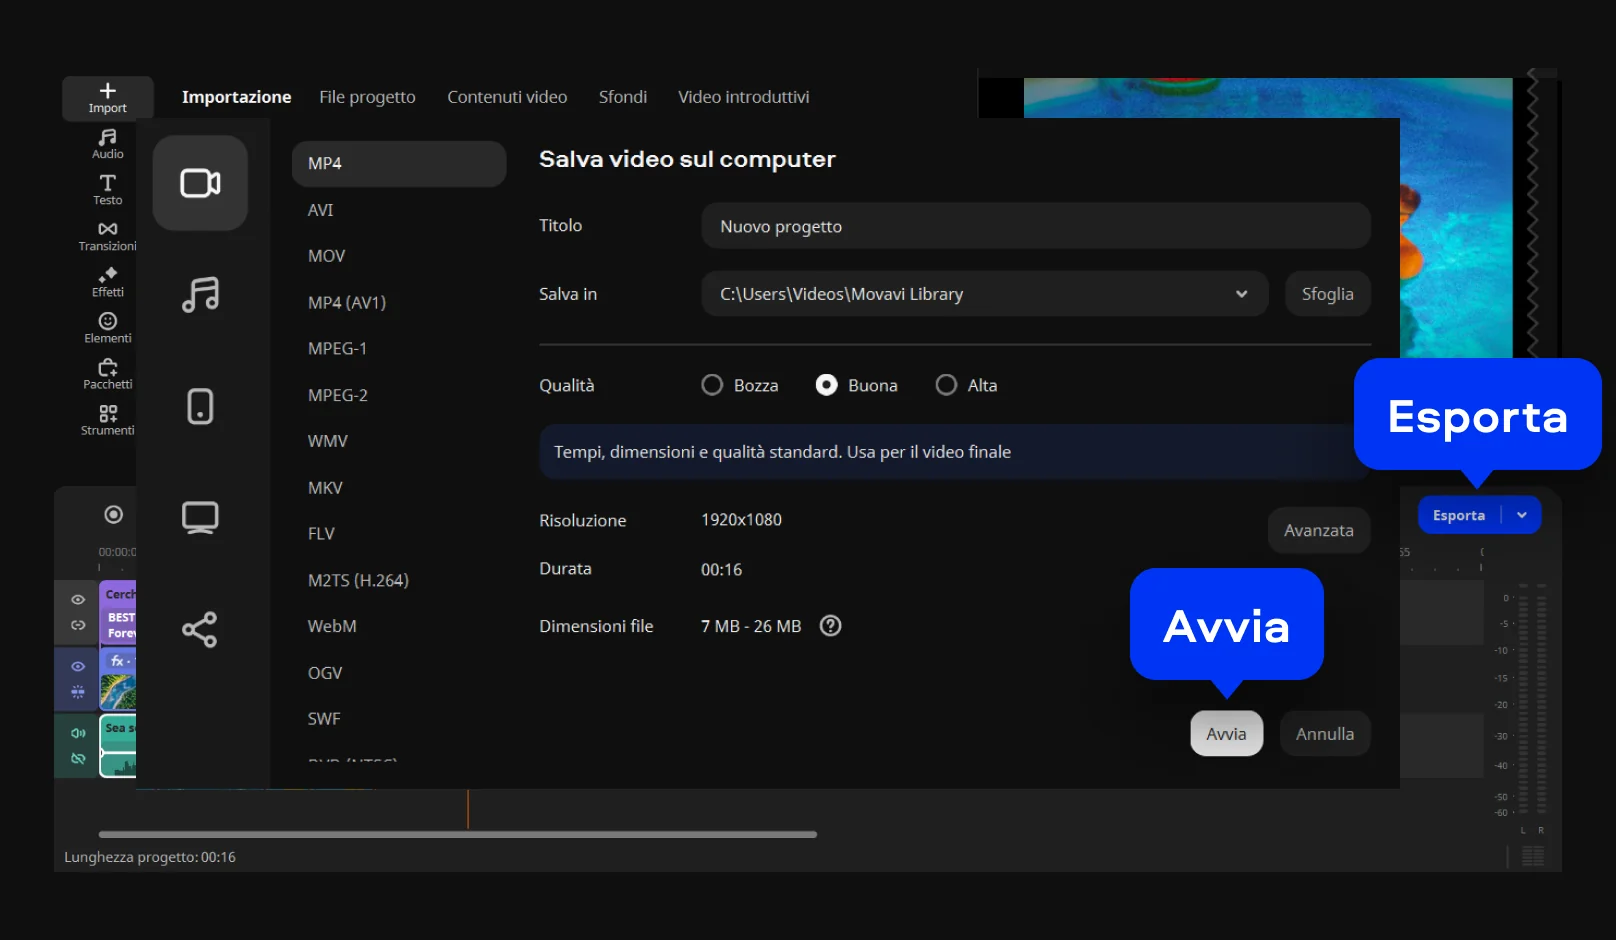Open the Testo tool in sidebar
Screen dimensions: 1616x940
[x=108, y=189]
